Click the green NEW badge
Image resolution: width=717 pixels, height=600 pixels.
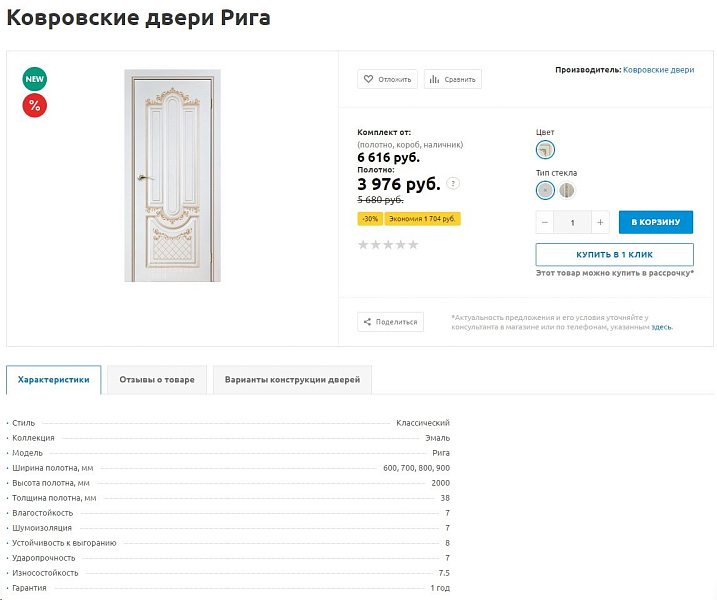click(35, 79)
